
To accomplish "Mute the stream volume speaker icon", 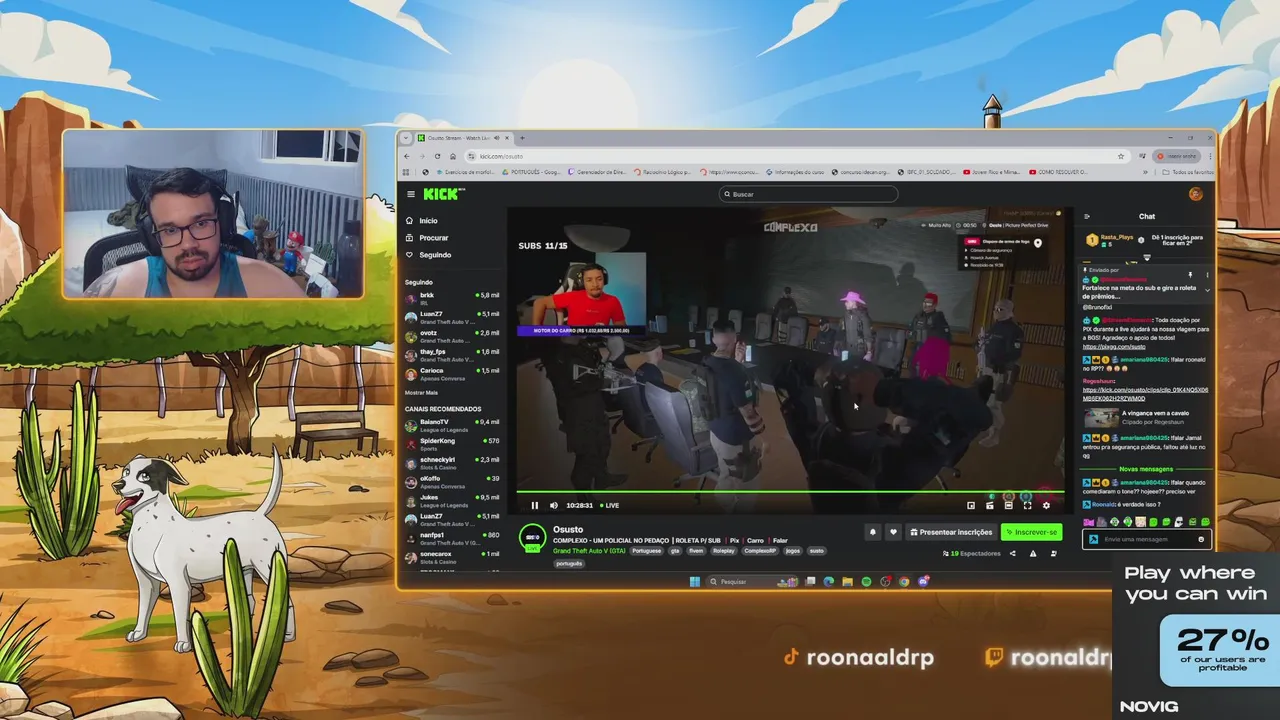I will point(553,505).
